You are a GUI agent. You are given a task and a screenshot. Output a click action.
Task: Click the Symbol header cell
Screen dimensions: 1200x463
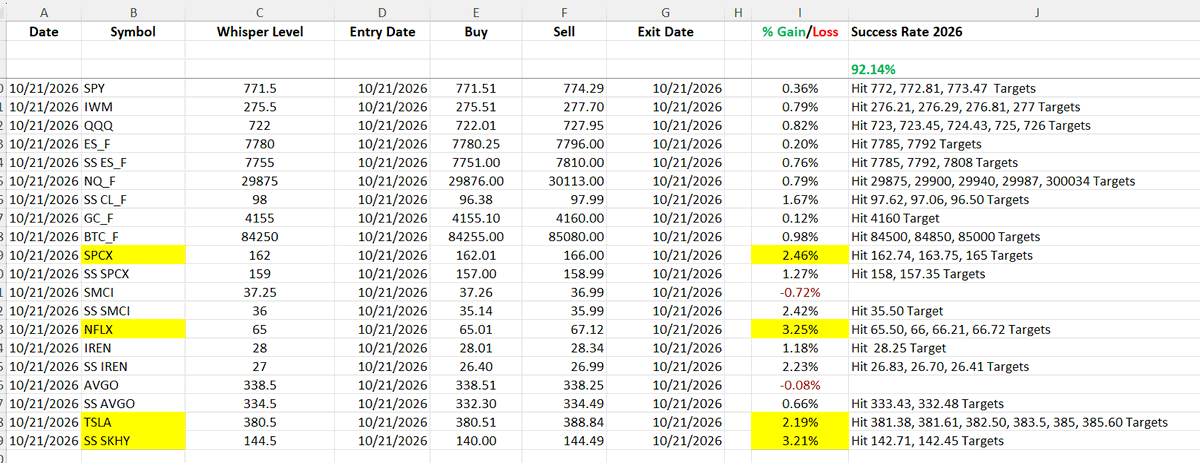[x=134, y=32]
